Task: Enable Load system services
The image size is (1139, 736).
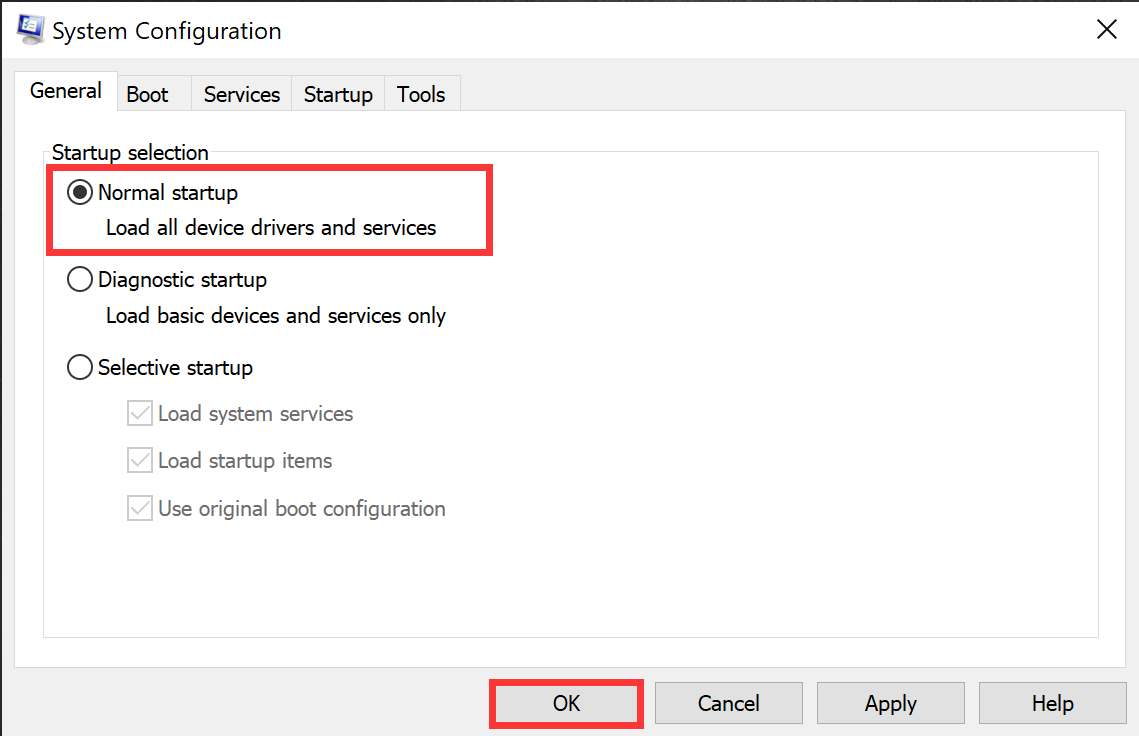Action: coord(140,413)
